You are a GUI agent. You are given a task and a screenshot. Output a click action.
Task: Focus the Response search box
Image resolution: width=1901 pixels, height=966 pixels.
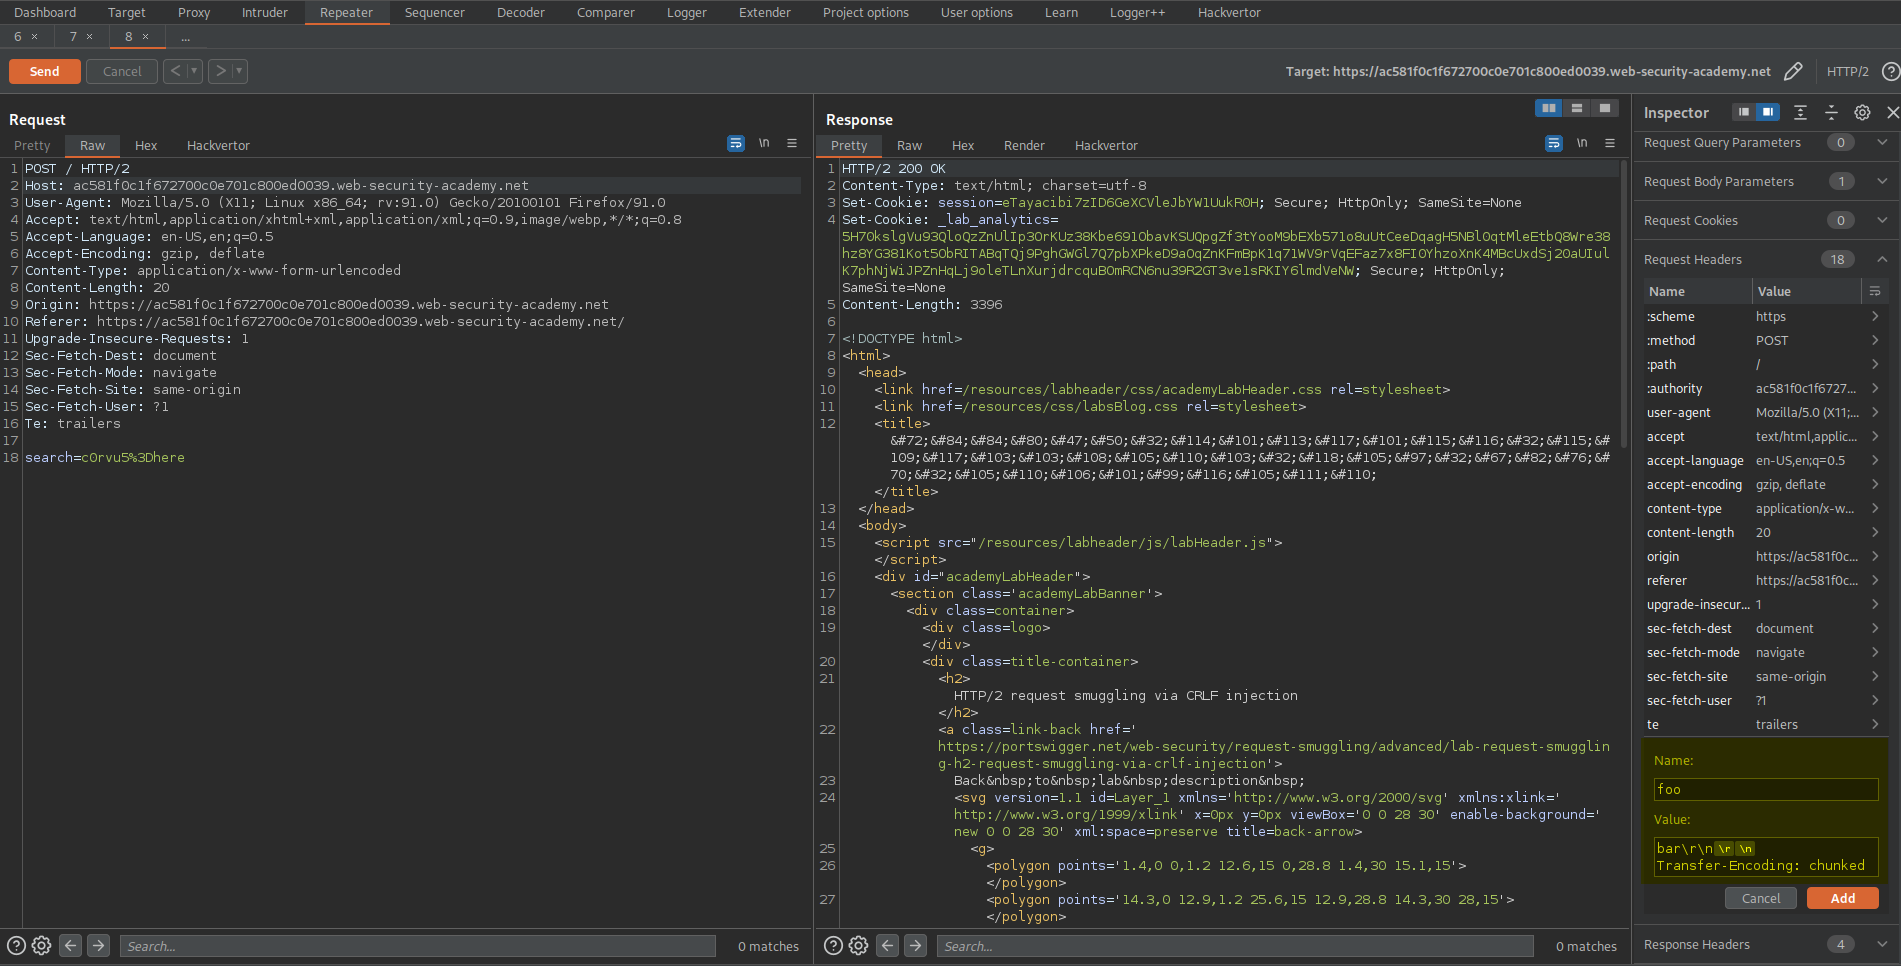(x=1235, y=946)
